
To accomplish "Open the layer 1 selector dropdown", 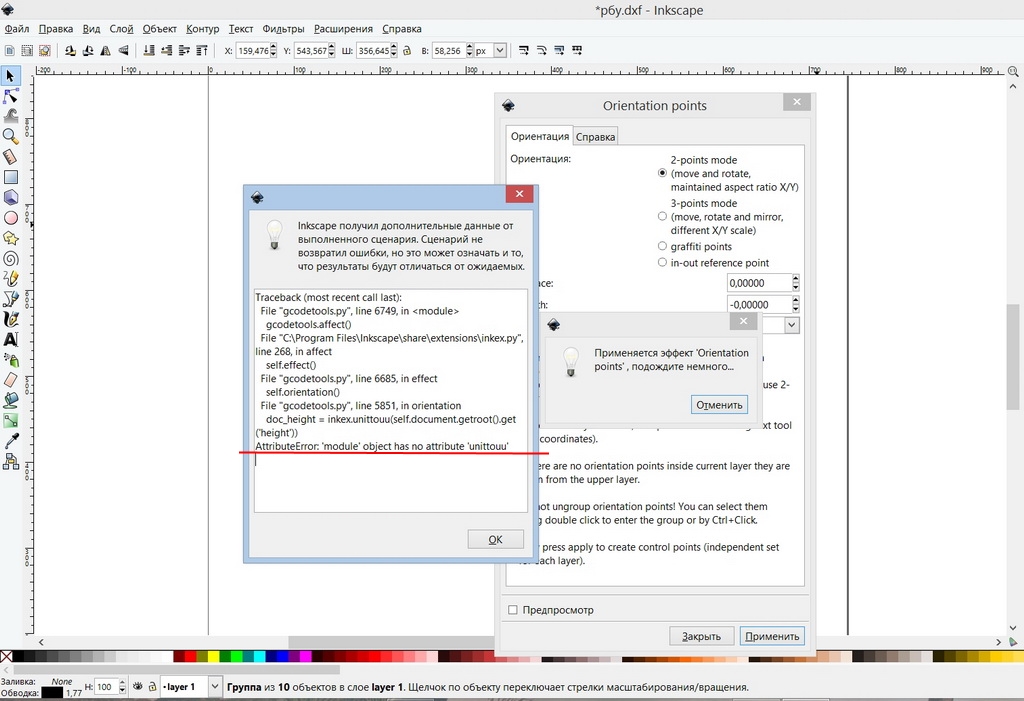I will point(215,687).
